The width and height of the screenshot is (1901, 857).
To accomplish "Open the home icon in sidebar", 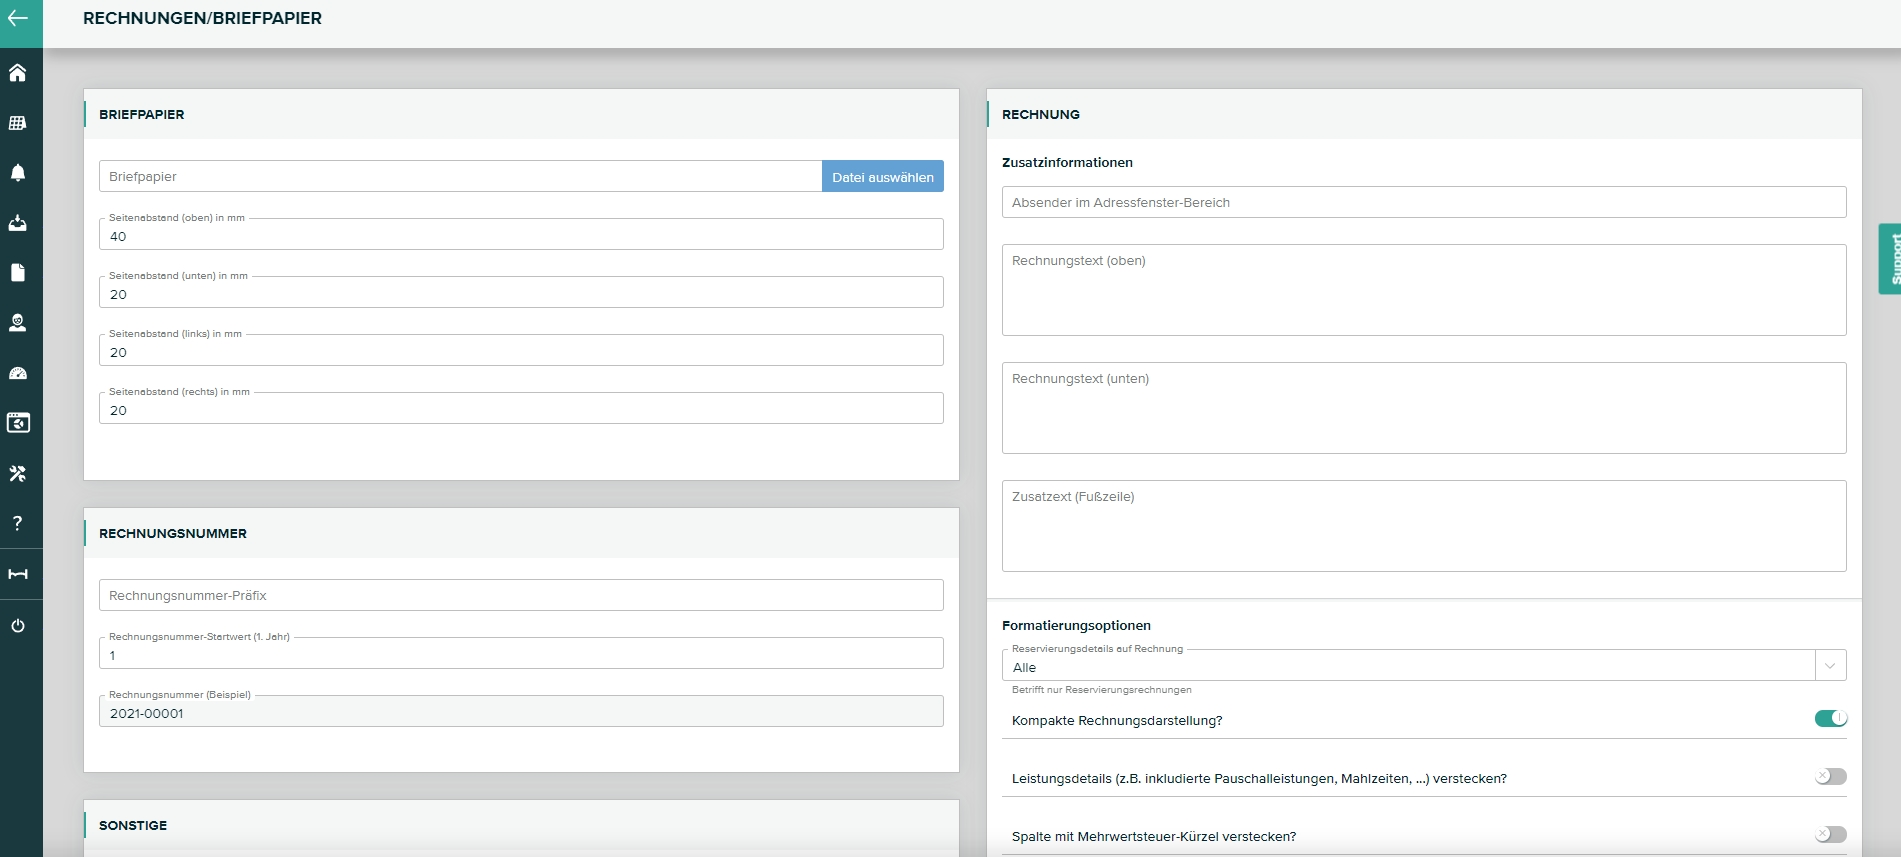I will (18, 73).
